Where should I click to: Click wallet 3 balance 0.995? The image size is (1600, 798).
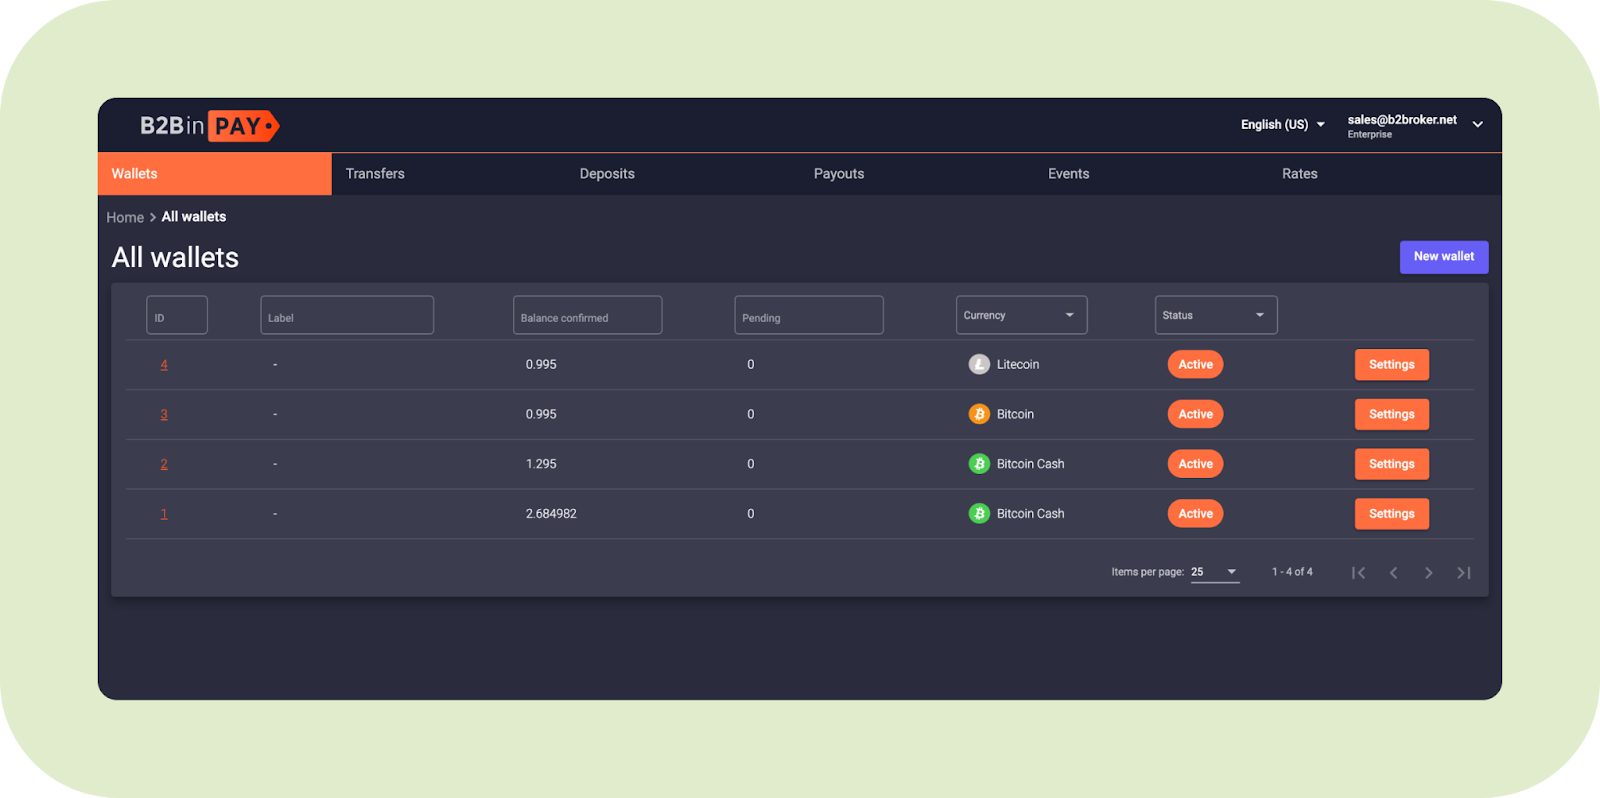click(x=541, y=414)
